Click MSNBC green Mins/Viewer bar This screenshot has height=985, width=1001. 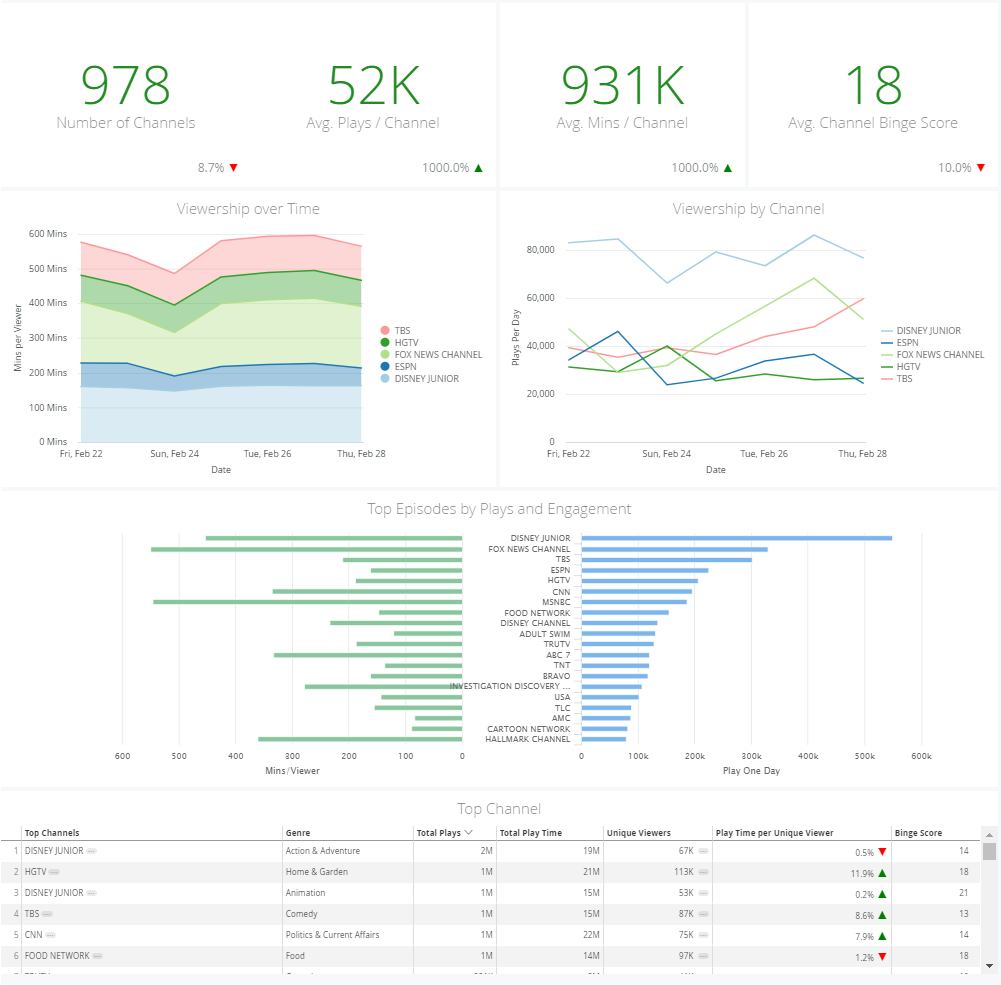pyautogui.click(x=308, y=602)
